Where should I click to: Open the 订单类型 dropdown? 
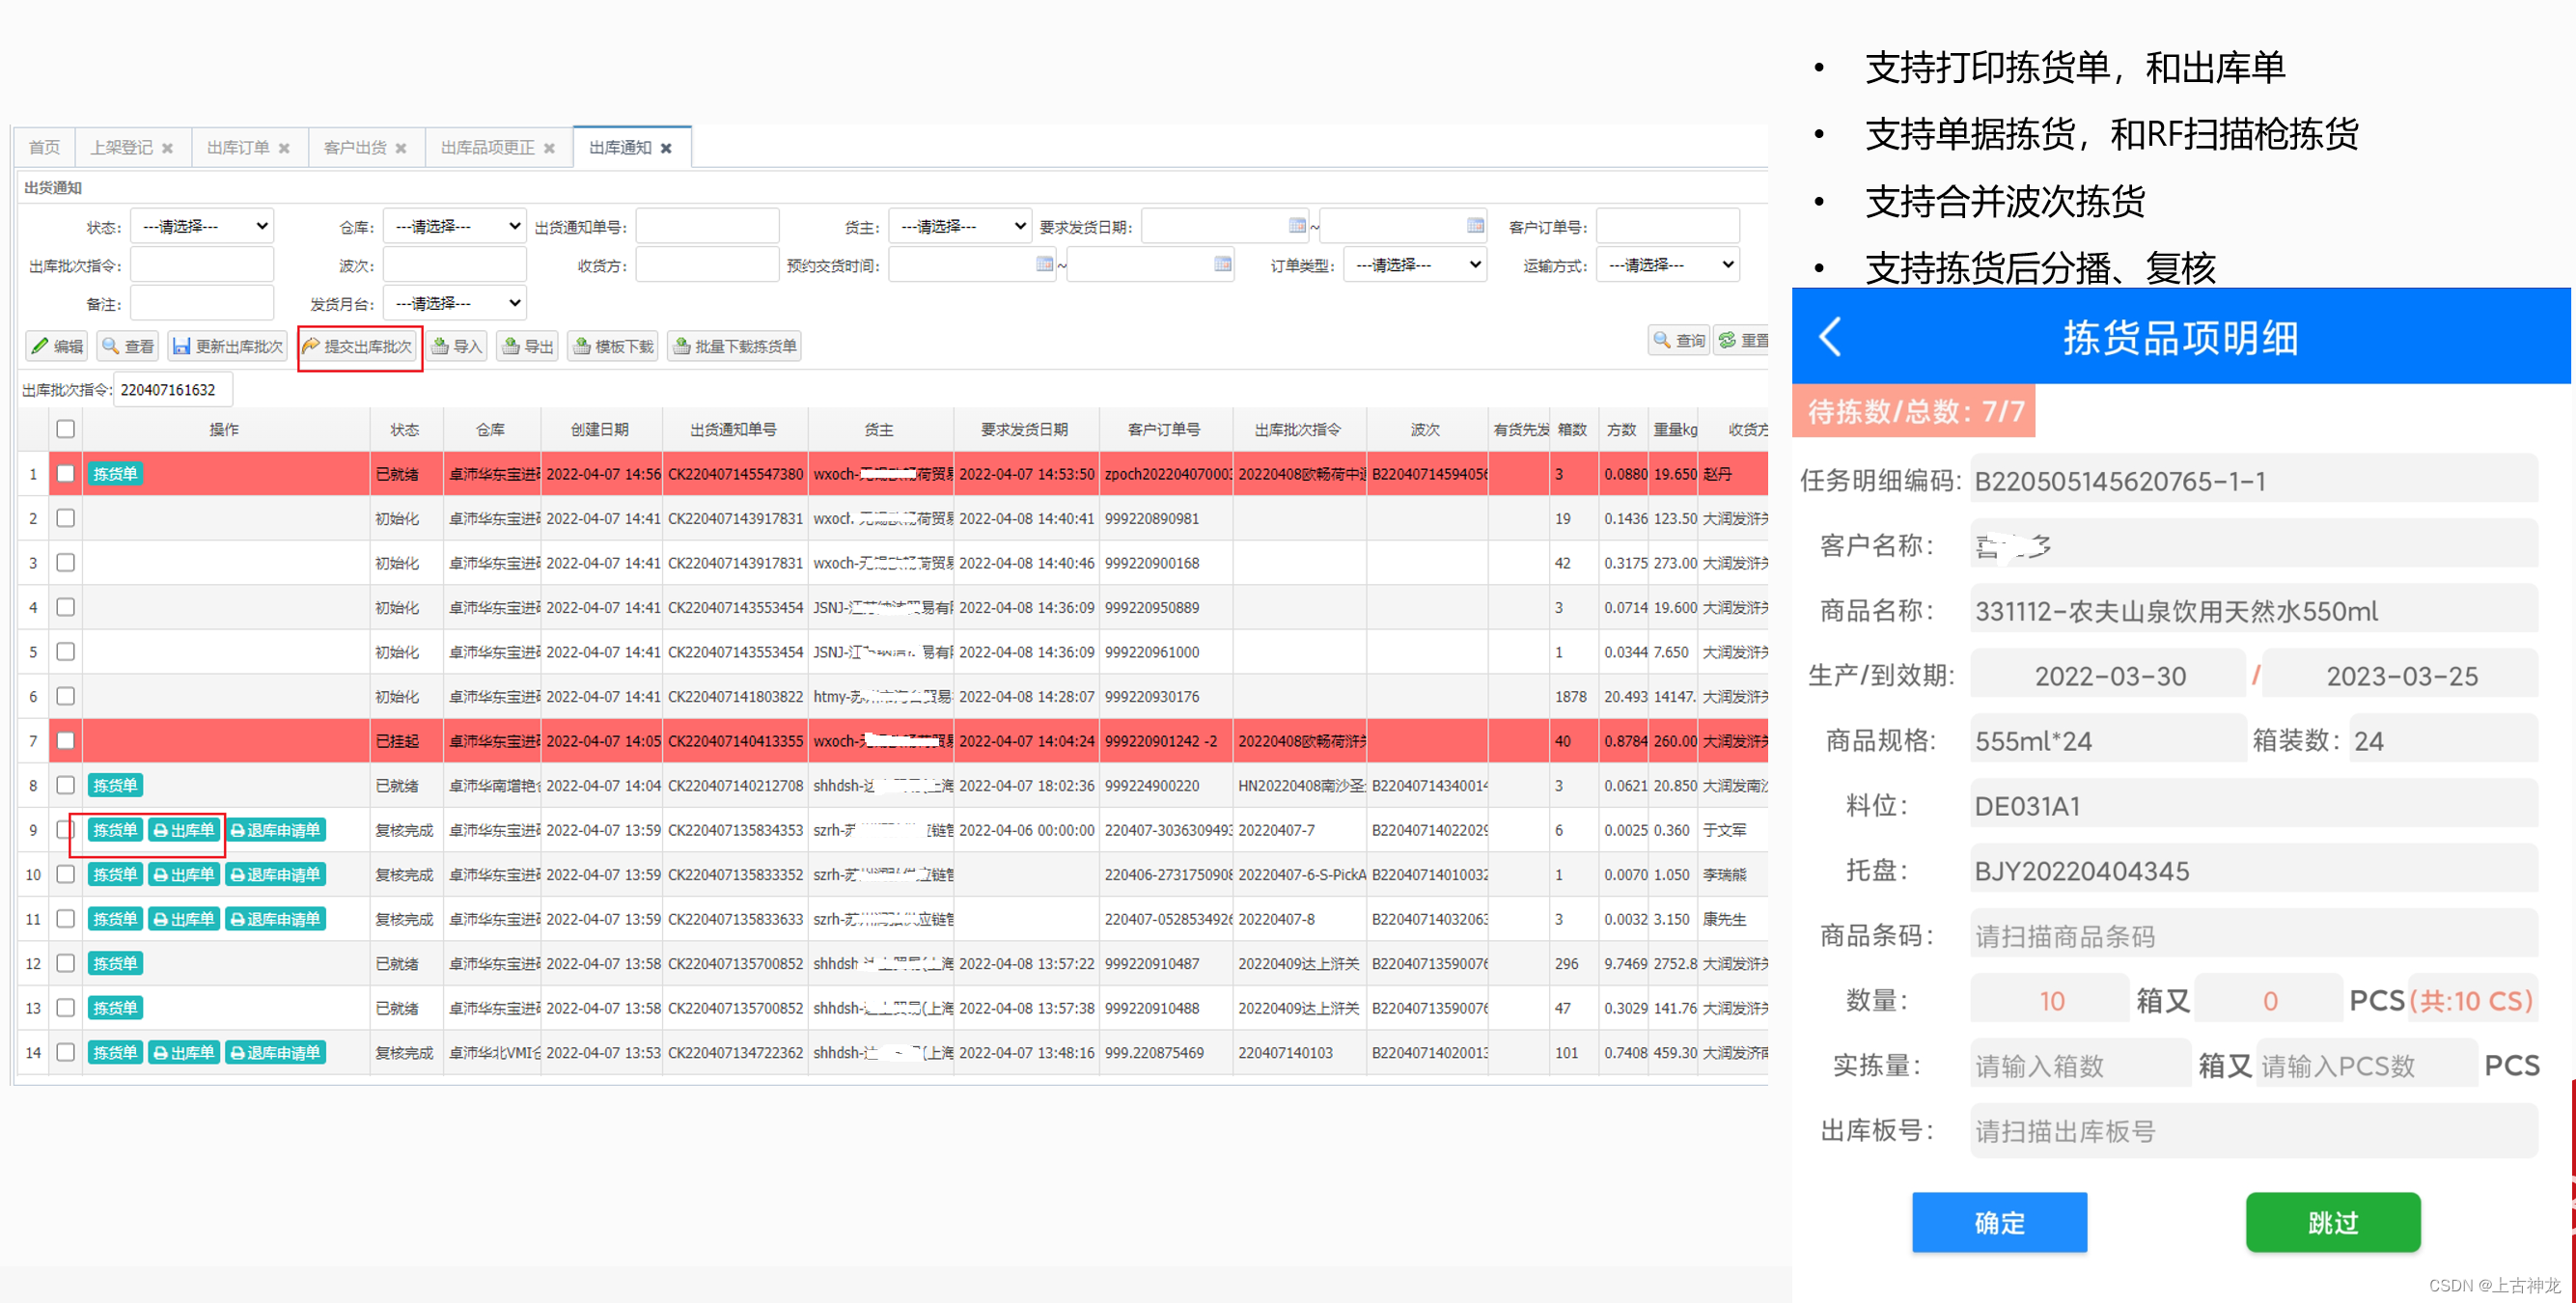1415,264
